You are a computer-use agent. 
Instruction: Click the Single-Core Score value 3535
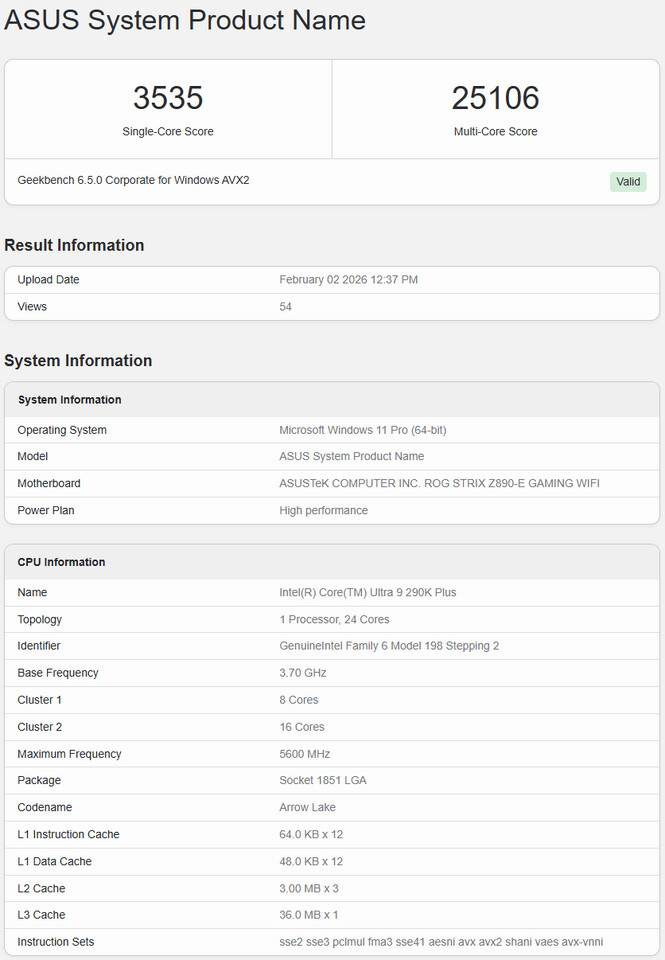[168, 98]
